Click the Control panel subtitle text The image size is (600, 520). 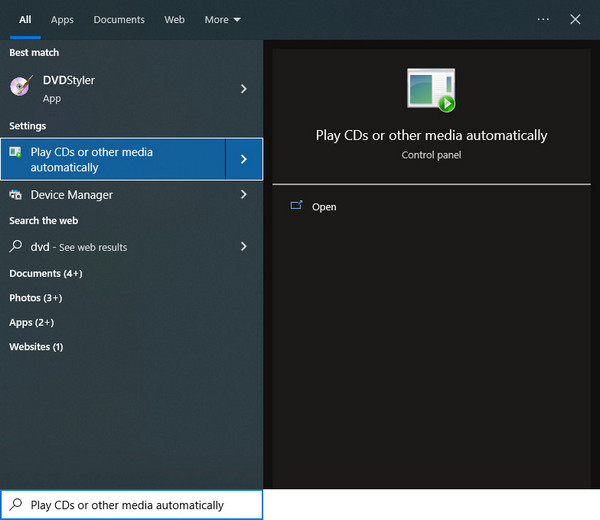[431, 155]
